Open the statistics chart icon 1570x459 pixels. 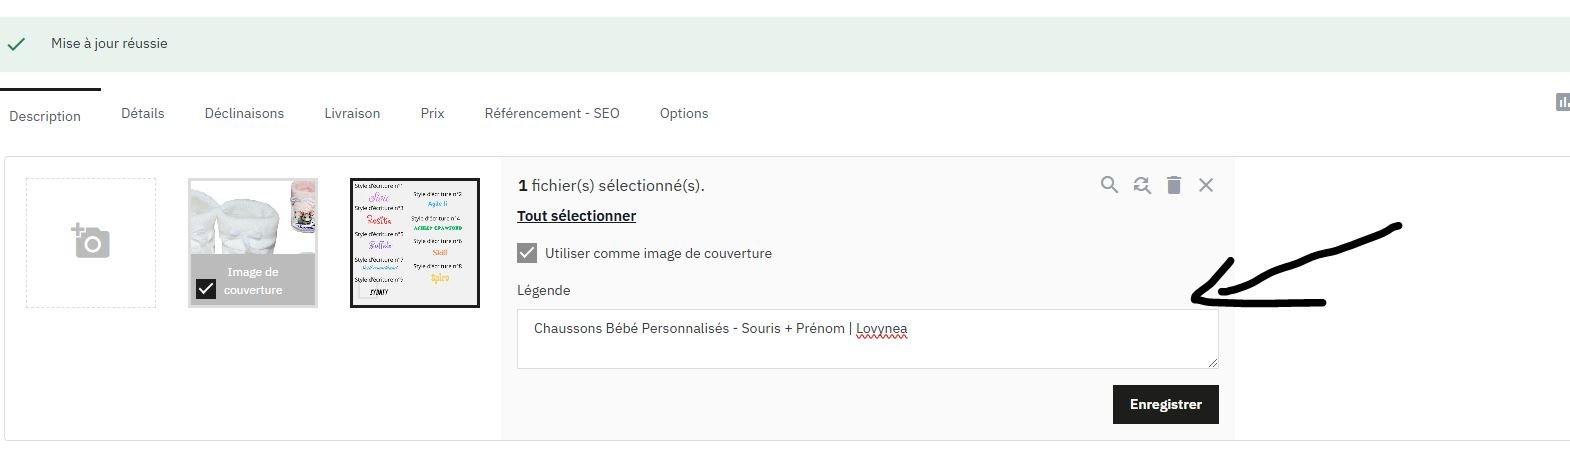(1562, 102)
